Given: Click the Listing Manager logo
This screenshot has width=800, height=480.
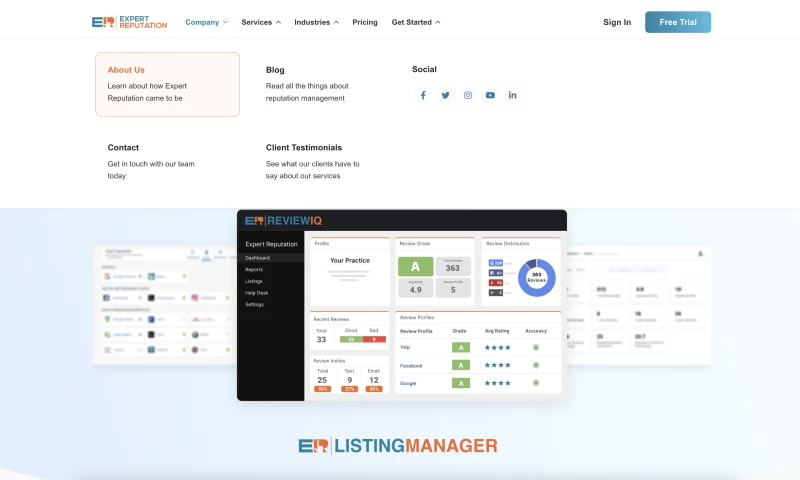Looking at the screenshot, I should (398, 446).
